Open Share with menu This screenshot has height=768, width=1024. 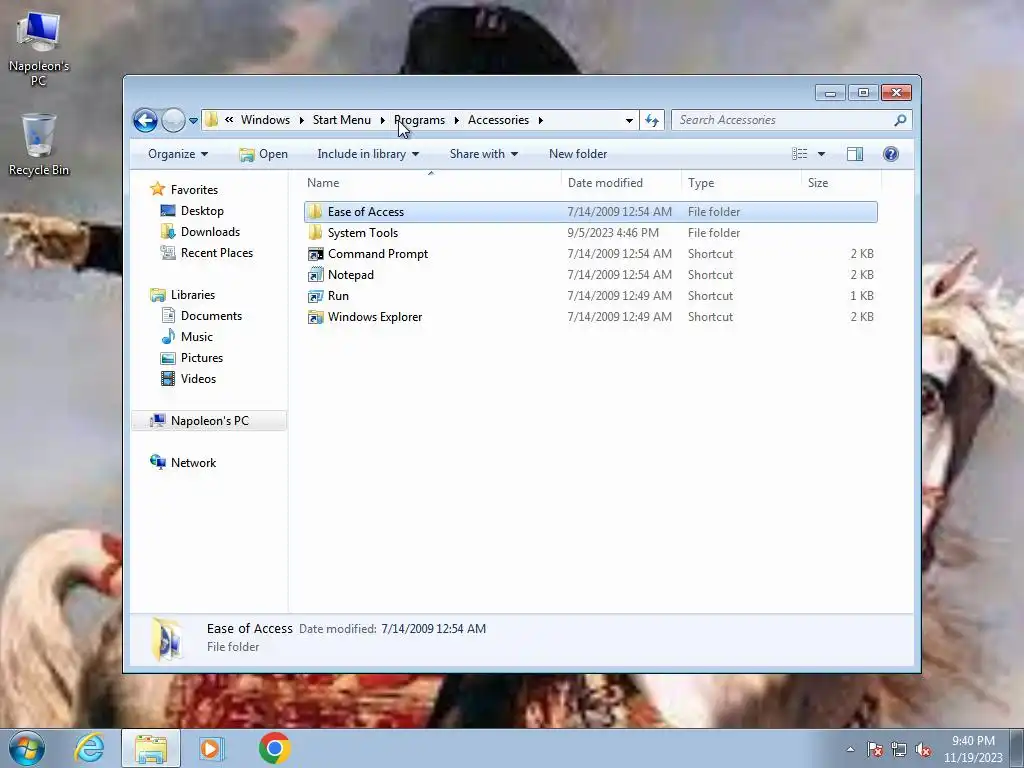[x=483, y=154]
